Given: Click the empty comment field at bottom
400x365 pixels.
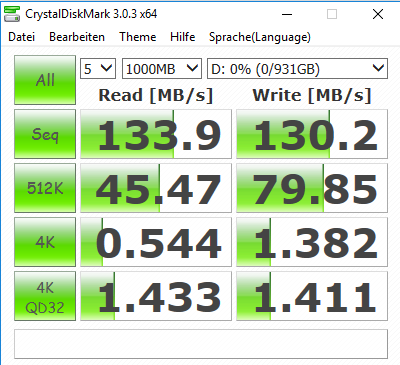Looking at the screenshot, I should click(201, 344).
